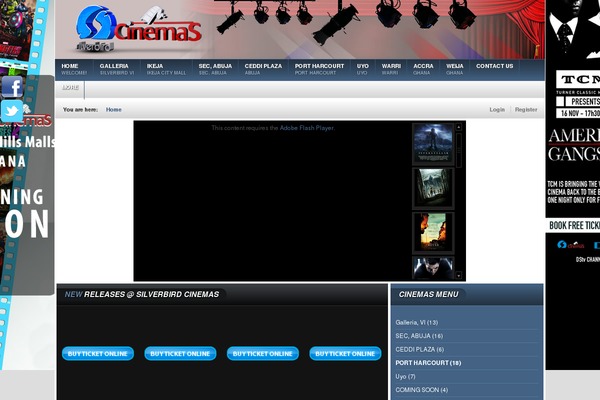This screenshot has height=400, width=600.
Task: Click the Login link
Action: pyautogui.click(x=497, y=109)
